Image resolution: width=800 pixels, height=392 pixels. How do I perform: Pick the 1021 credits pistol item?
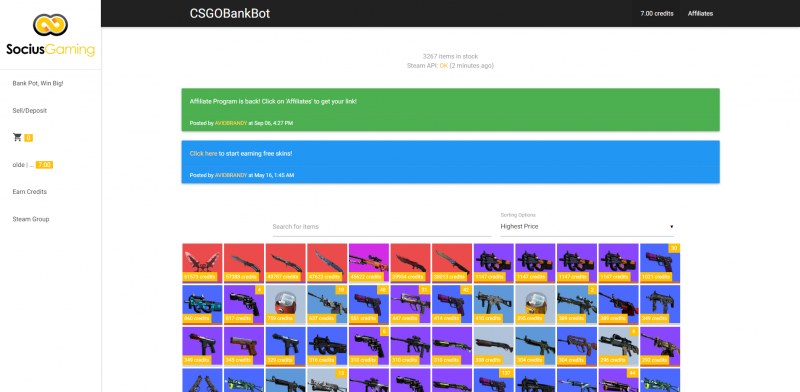[660, 263]
